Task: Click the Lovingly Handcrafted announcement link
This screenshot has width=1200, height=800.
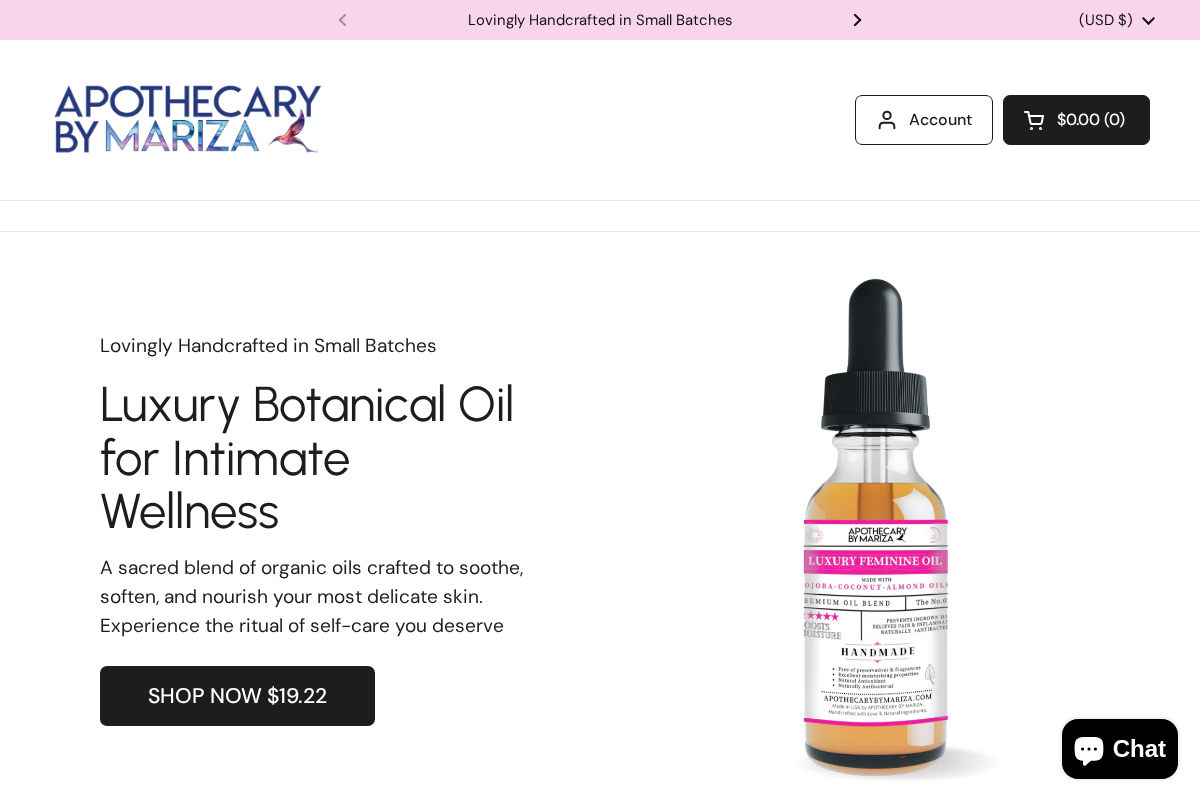Action: (x=600, y=20)
